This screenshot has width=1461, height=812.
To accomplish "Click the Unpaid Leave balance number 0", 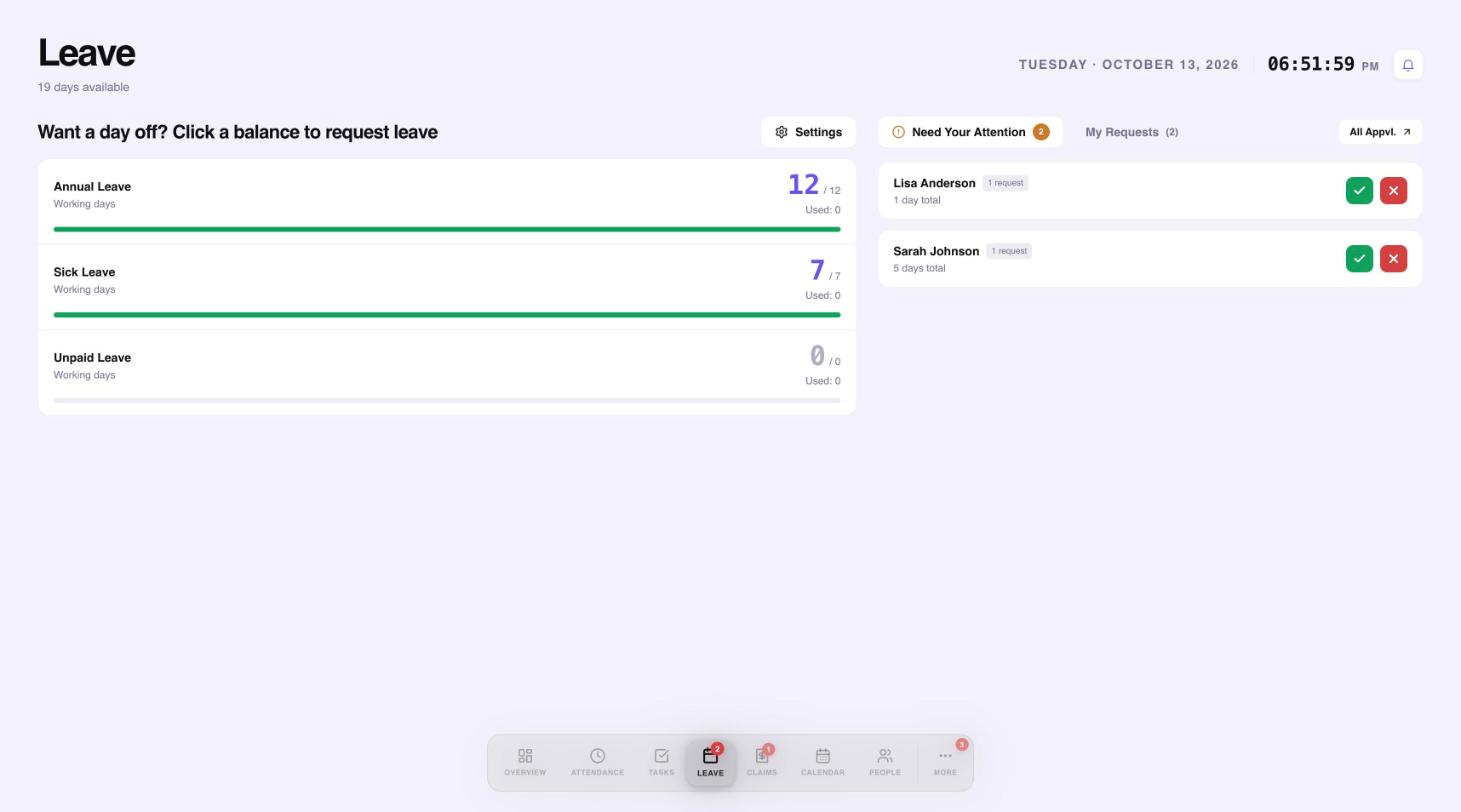I will click(x=817, y=356).
